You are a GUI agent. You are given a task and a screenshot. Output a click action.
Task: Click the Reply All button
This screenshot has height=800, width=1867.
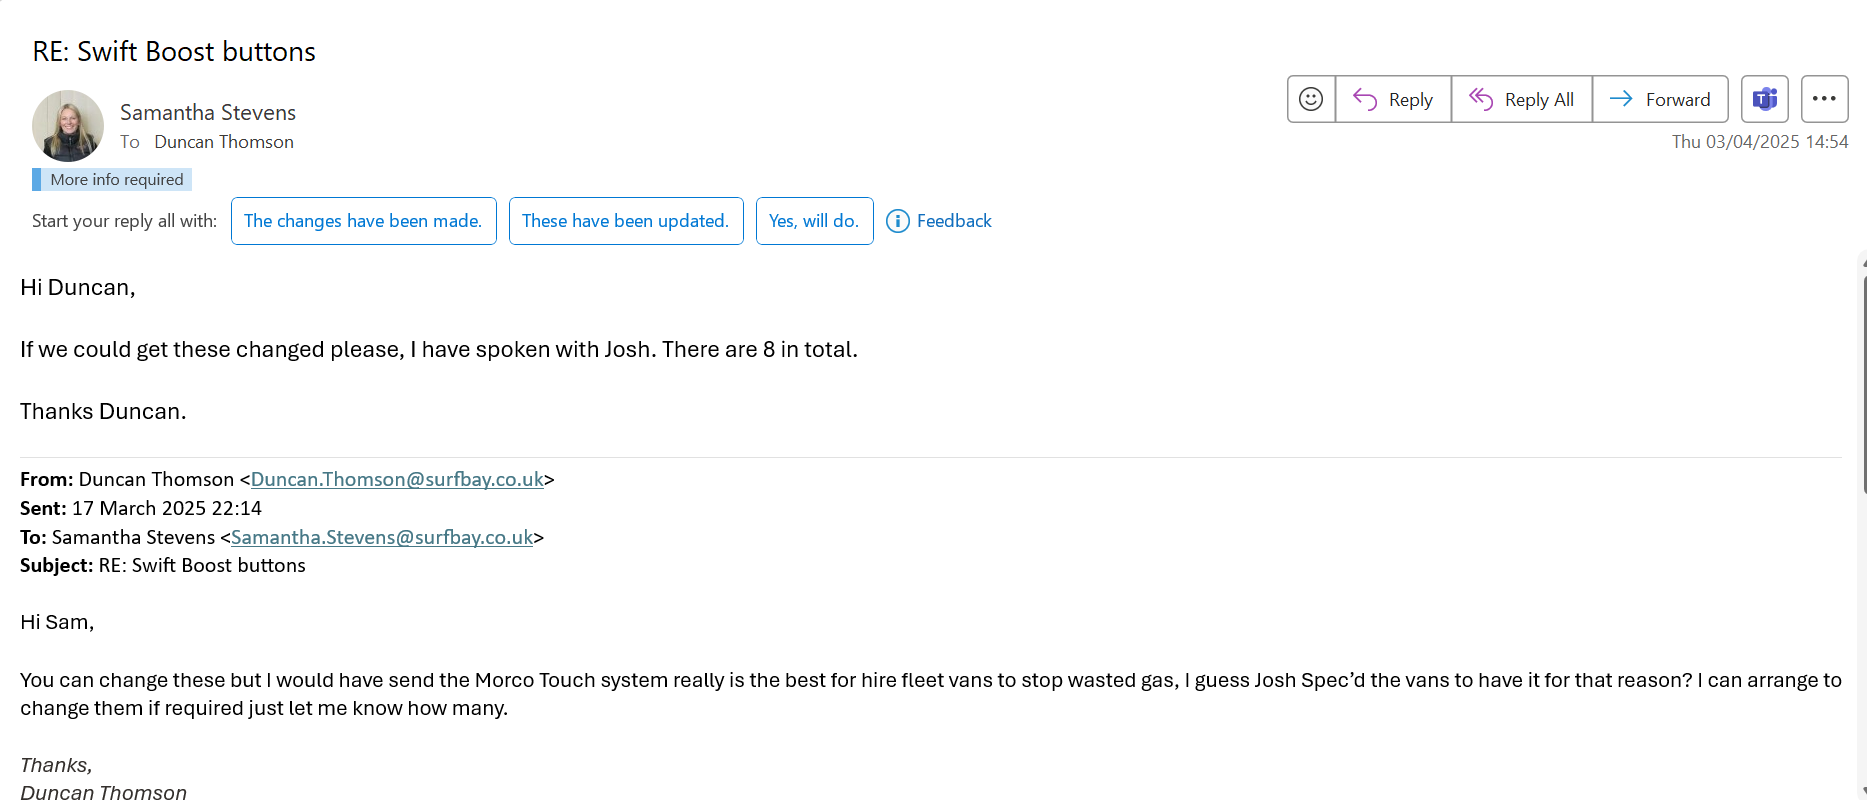[x=1521, y=99]
